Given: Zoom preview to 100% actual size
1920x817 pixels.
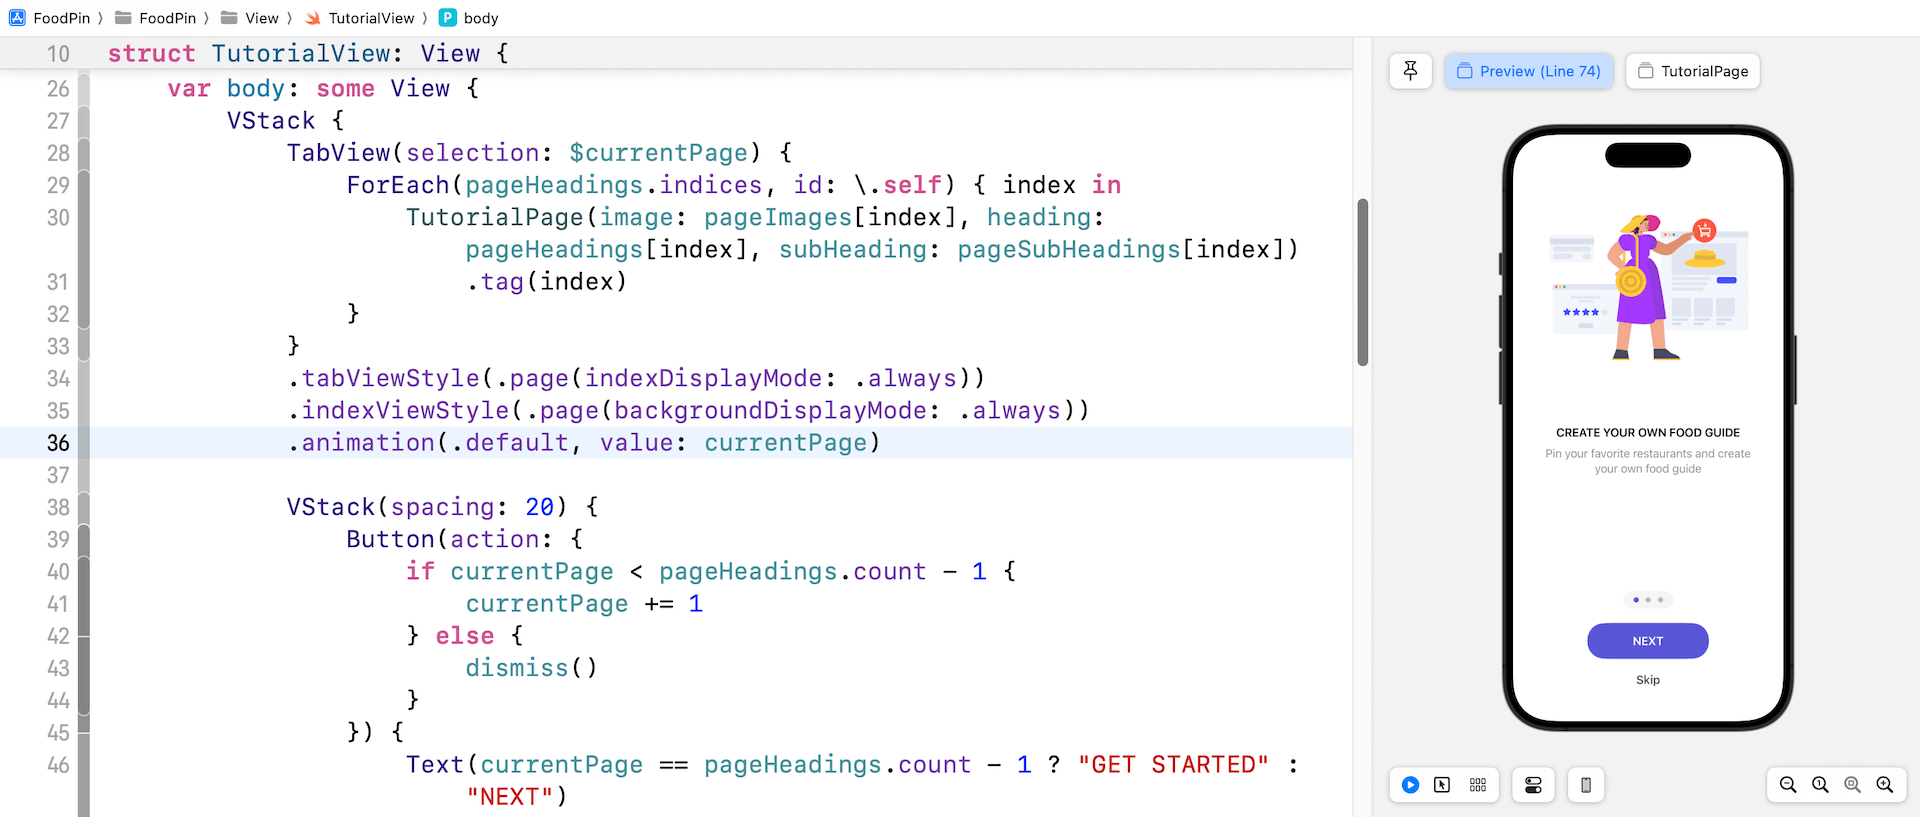Looking at the screenshot, I should [x=1820, y=785].
